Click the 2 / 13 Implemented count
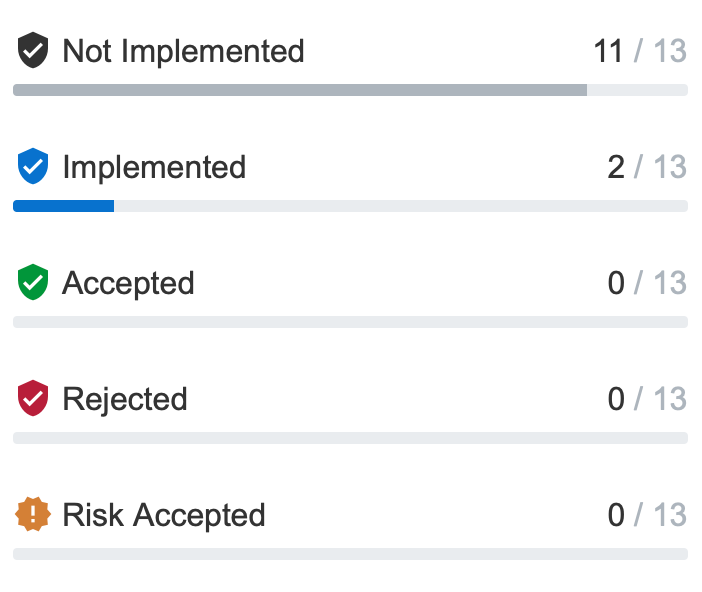 point(647,167)
